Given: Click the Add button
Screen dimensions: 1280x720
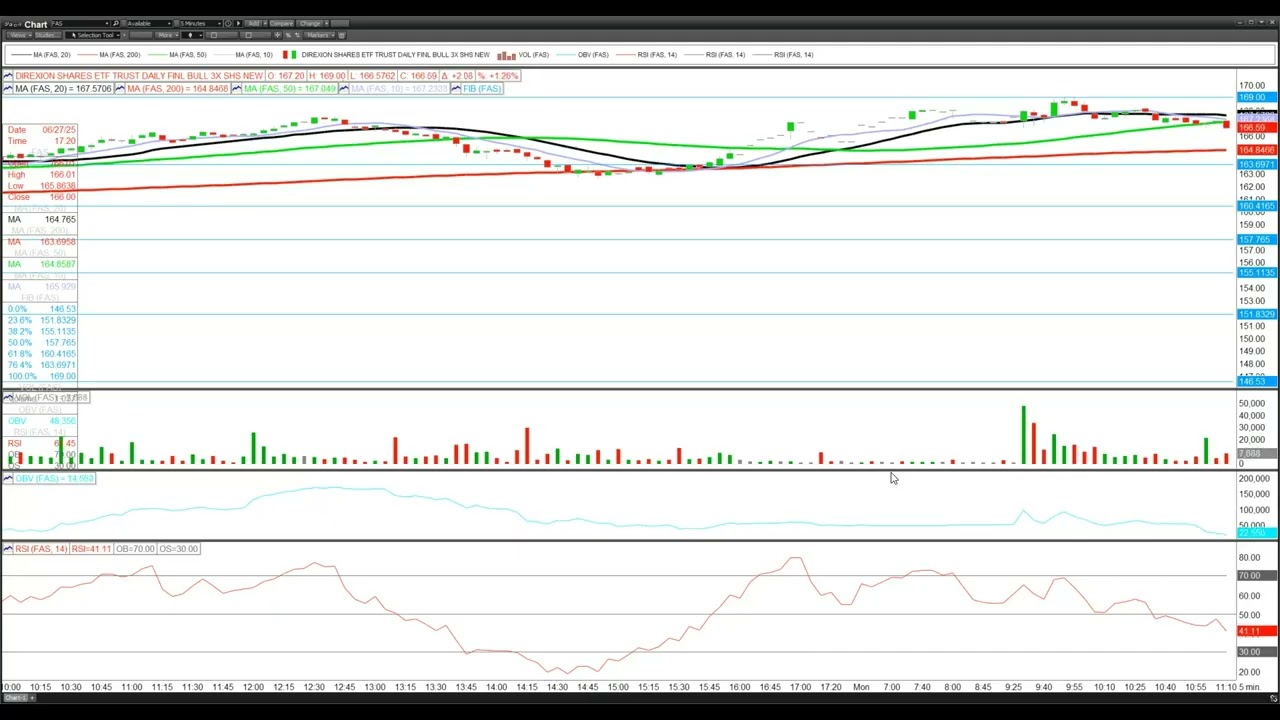Looking at the screenshot, I should point(253,23).
